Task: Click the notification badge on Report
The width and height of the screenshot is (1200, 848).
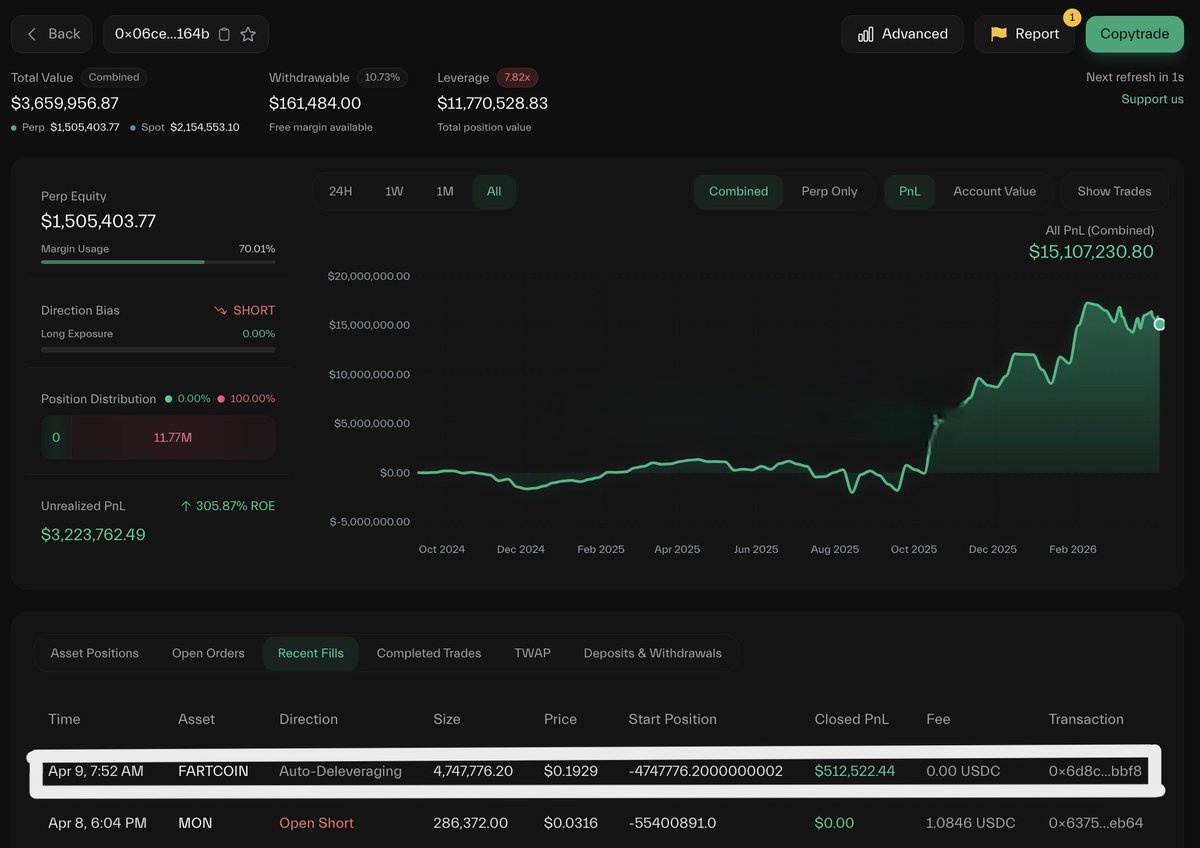Action: [1071, 17]
